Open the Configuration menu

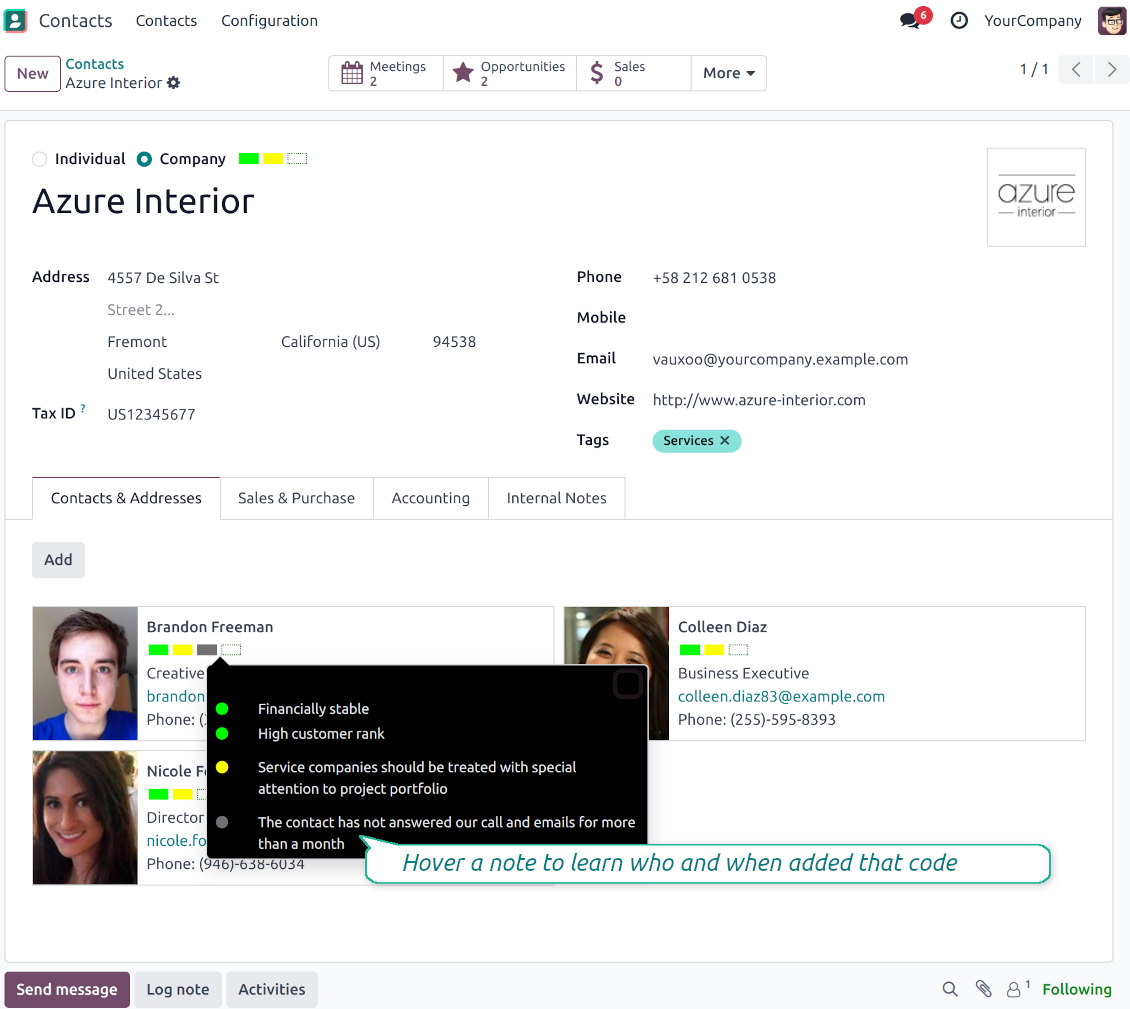pyautogui.click(x=269, y=20)
